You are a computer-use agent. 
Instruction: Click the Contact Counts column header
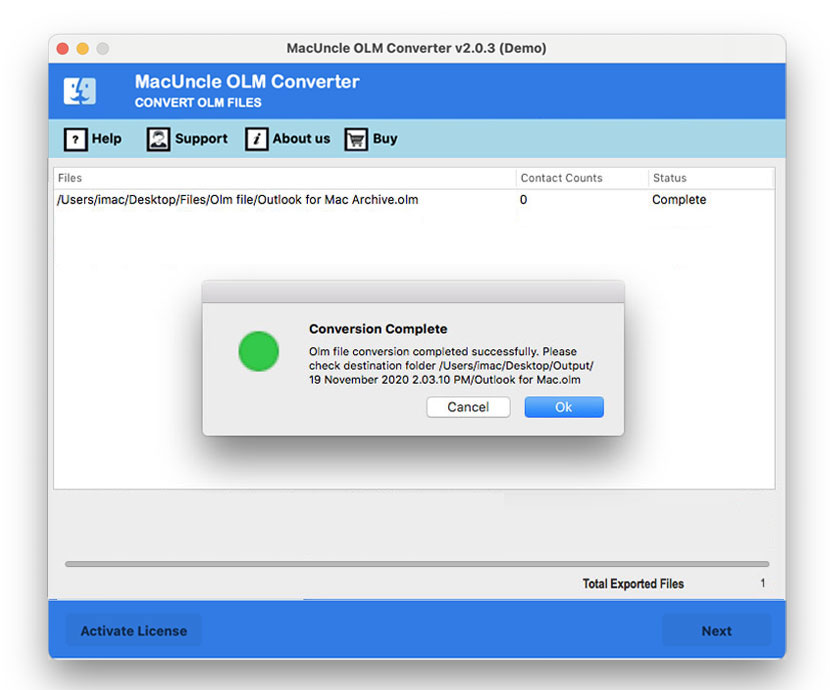point(562,177)
